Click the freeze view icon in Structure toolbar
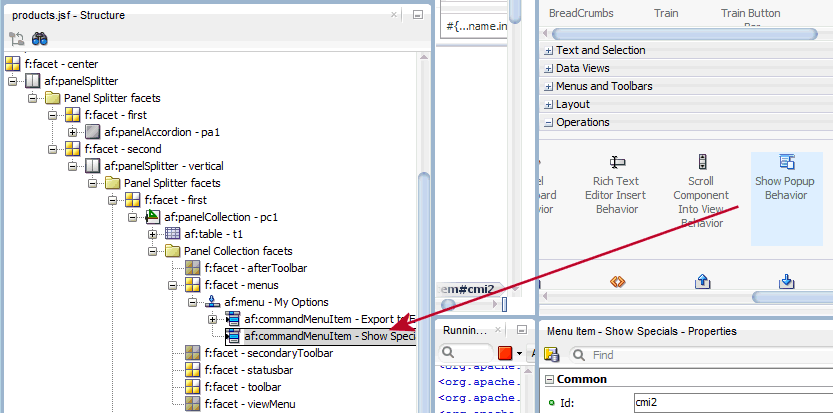 tap(16, 38)
